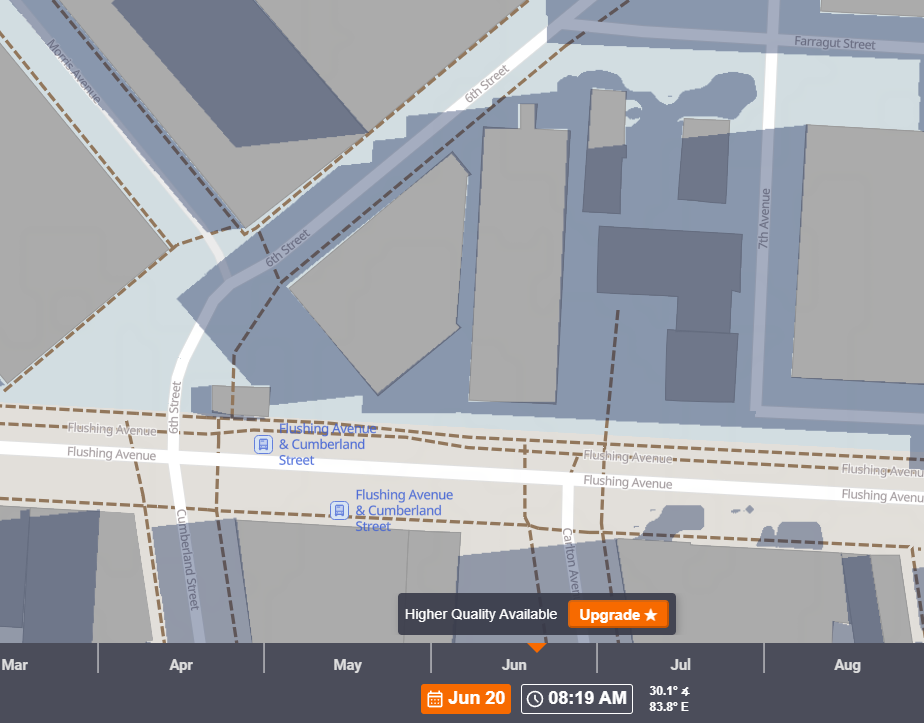Click the Farragut Street label on the map
The image size is (924, 723).
point(834,44)
